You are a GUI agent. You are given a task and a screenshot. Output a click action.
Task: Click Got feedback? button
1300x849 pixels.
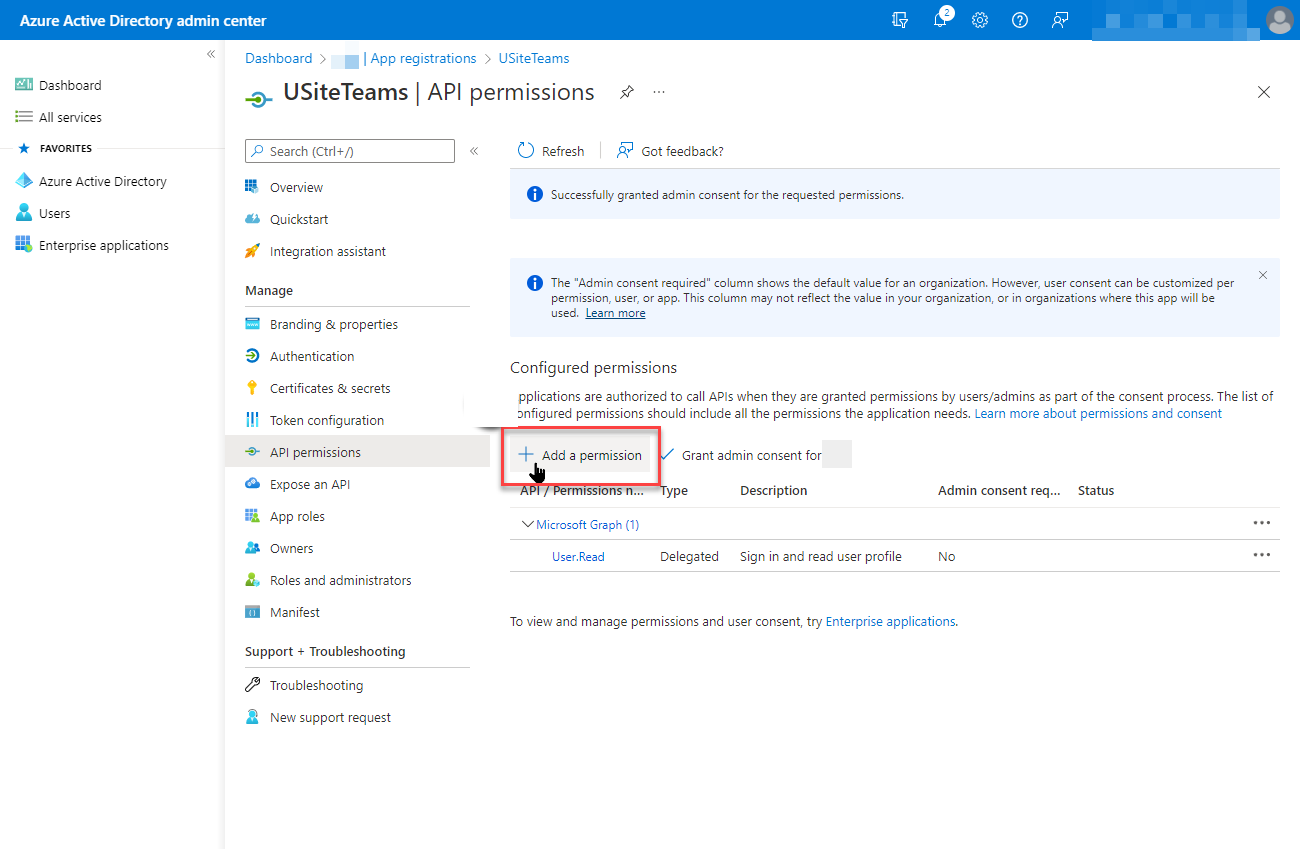click(670, 151)
